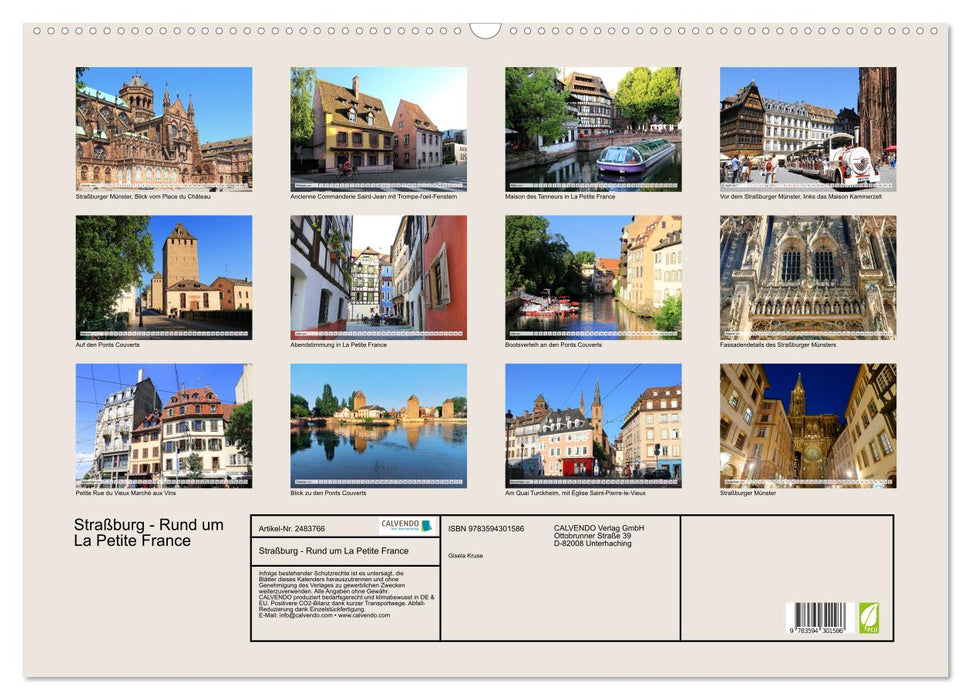Click the www.calvendo.com web address
This screenshot has height=700, width=971.
coord(364,615)
